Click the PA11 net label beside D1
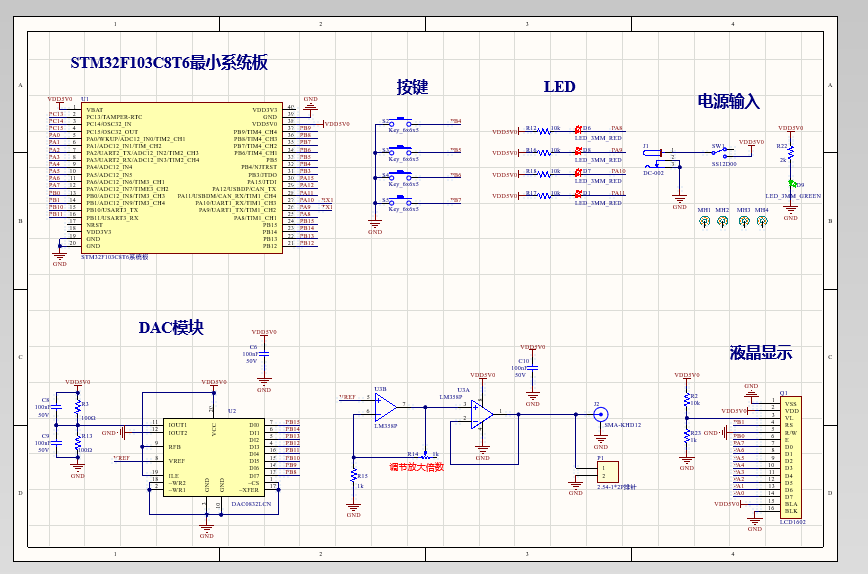This screenshot has height=574, width=868. [618, 193]
